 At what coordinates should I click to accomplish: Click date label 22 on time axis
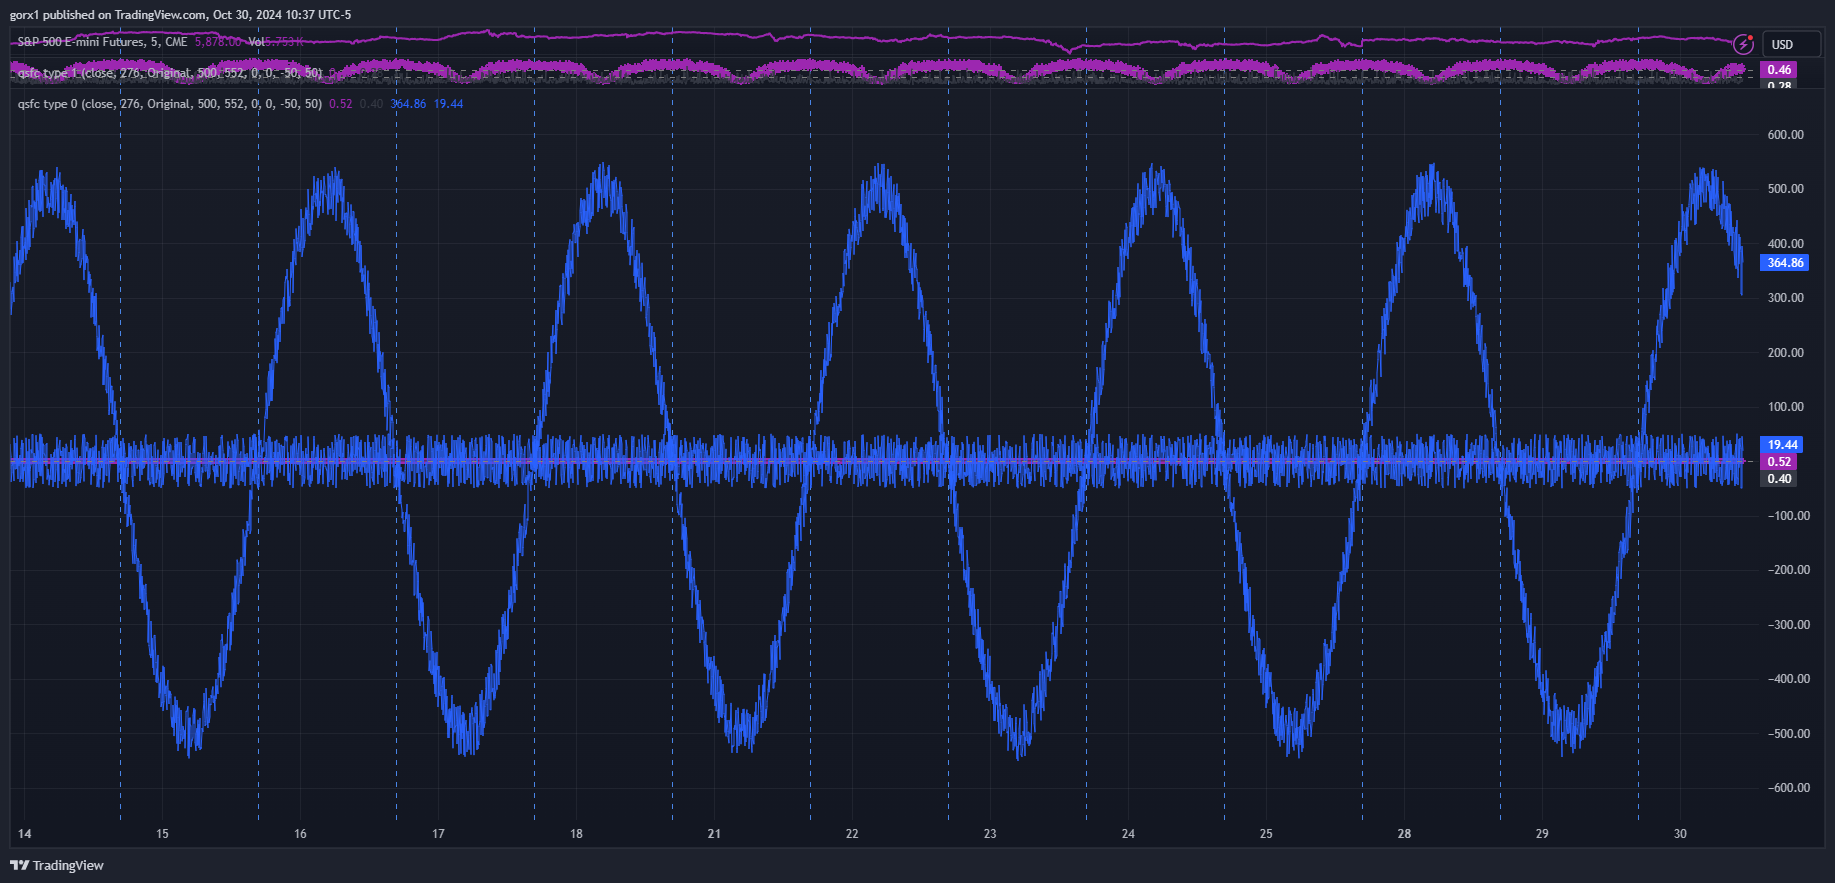tap(852, 834)
